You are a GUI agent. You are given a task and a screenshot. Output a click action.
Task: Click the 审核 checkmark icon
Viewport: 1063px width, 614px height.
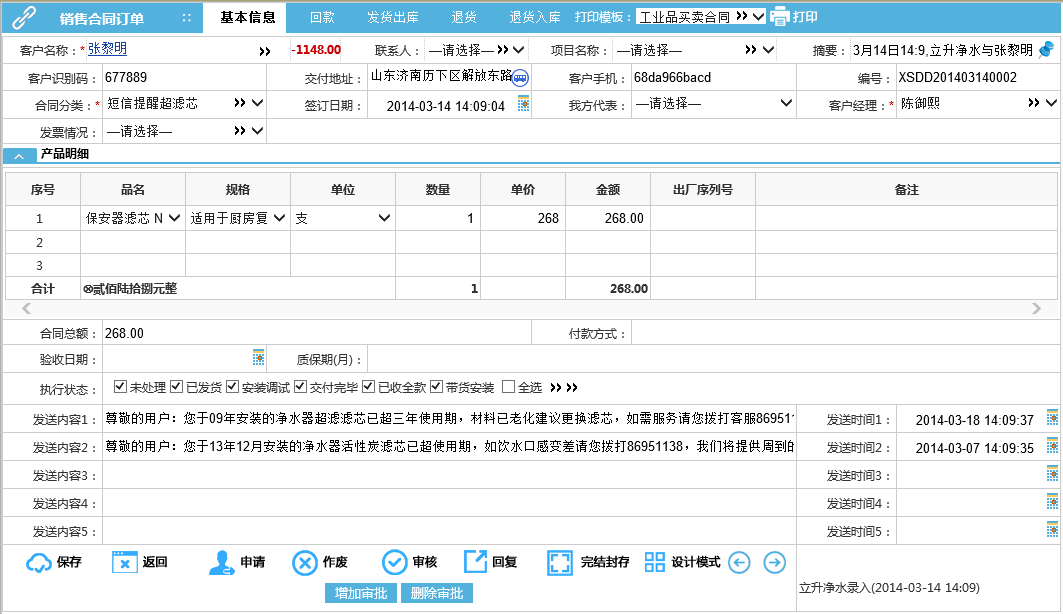click(395, 562)
